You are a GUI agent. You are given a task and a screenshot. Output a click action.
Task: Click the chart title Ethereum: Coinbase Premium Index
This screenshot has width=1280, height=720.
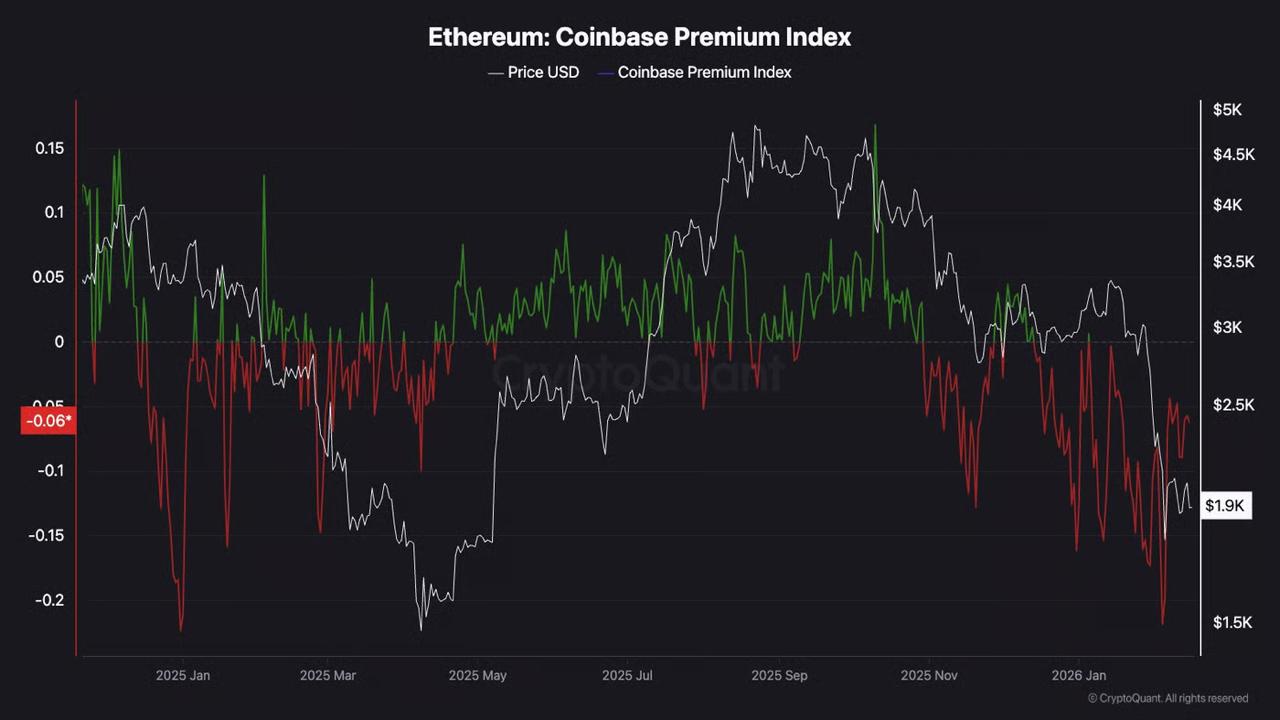640,37
